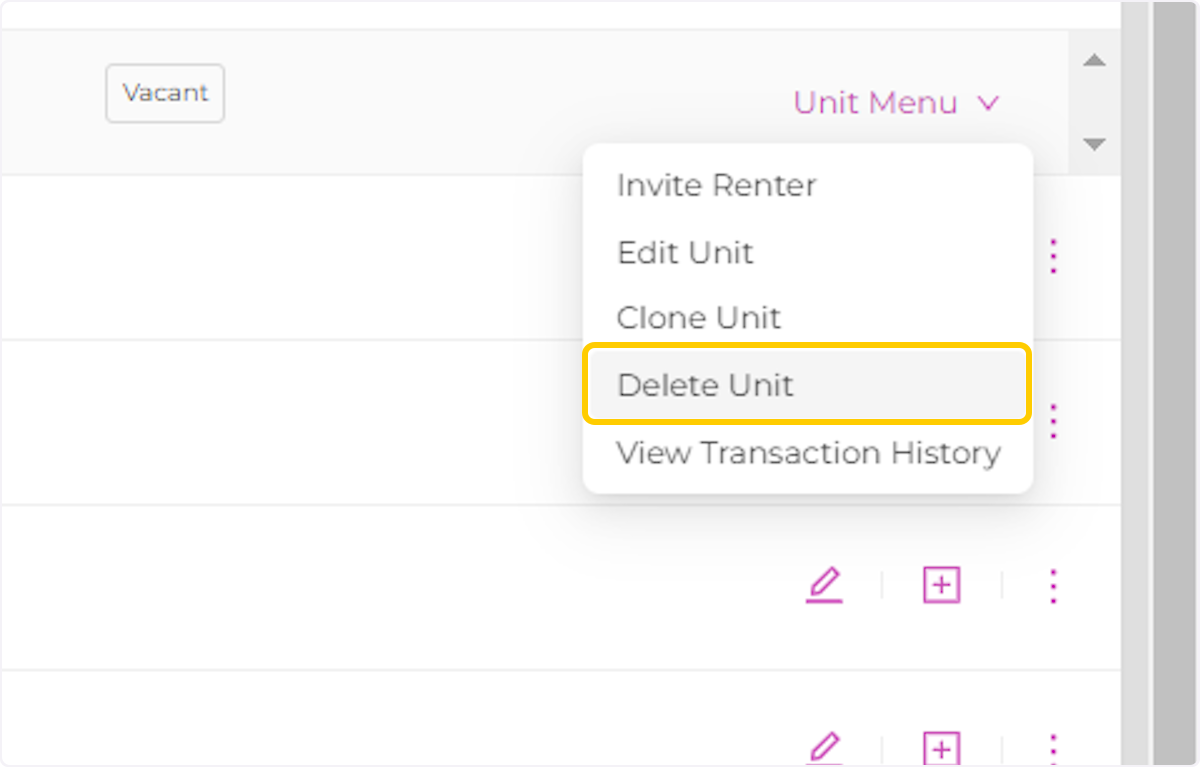1200x767 pixels.
Task: Click the scrollbar down arrow
Action: pos(1094,144)
